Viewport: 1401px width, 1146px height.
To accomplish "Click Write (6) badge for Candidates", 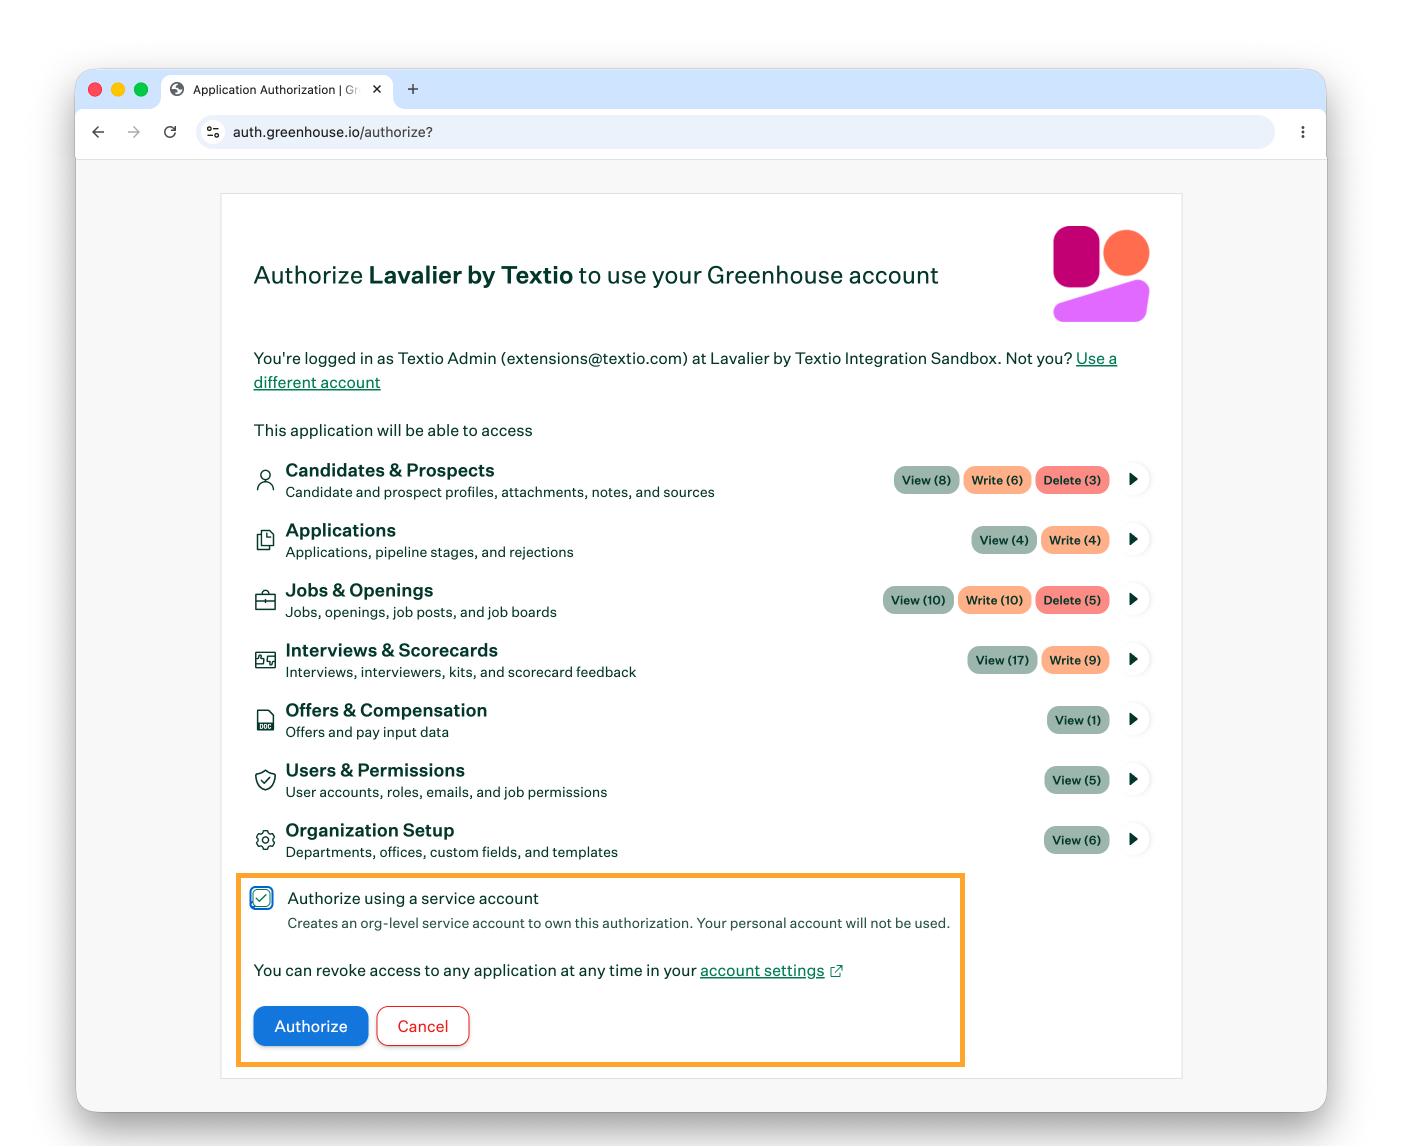I will point(997,480).
